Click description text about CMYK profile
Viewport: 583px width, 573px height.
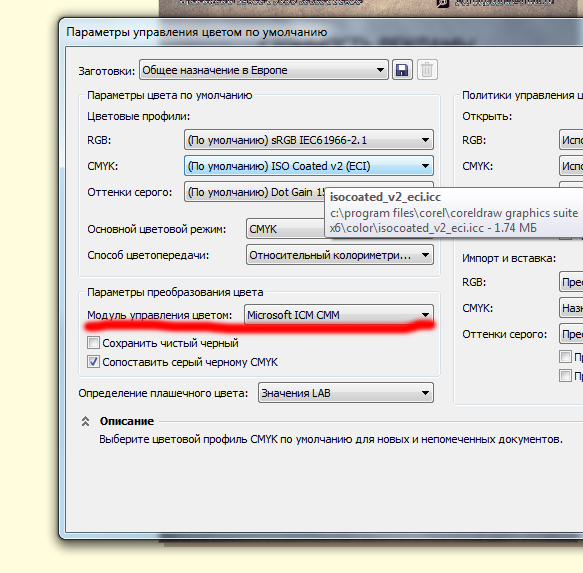pyautogui.click(x=331, y=440)
